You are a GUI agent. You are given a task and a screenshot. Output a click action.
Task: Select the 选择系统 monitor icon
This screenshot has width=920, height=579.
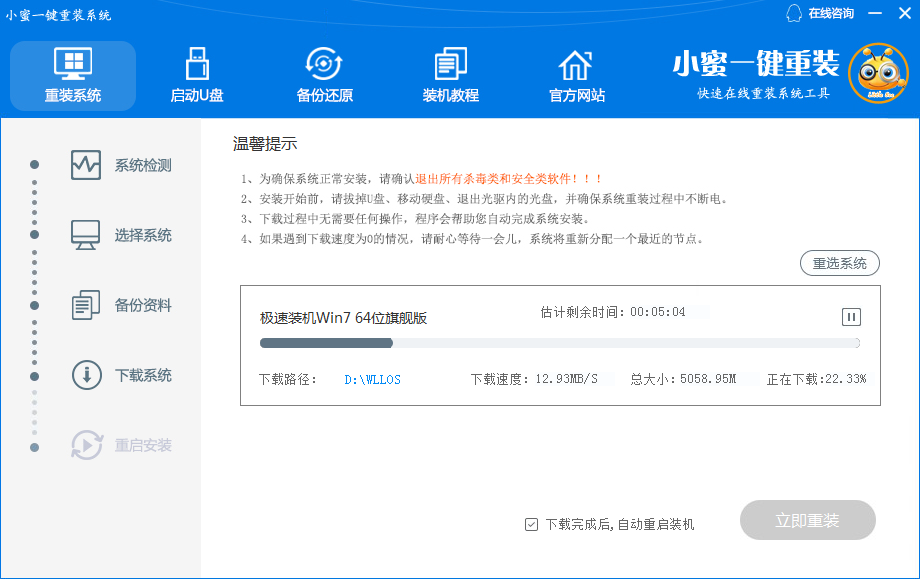pos(86,235)
